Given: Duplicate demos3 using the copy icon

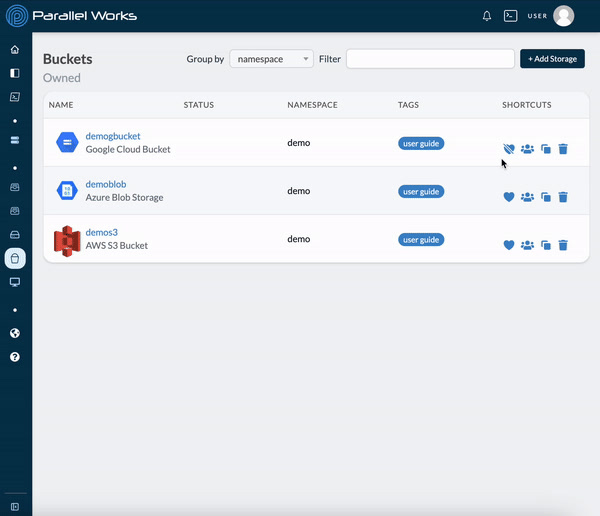Looking at the screenshot, I should click(546, 245).
